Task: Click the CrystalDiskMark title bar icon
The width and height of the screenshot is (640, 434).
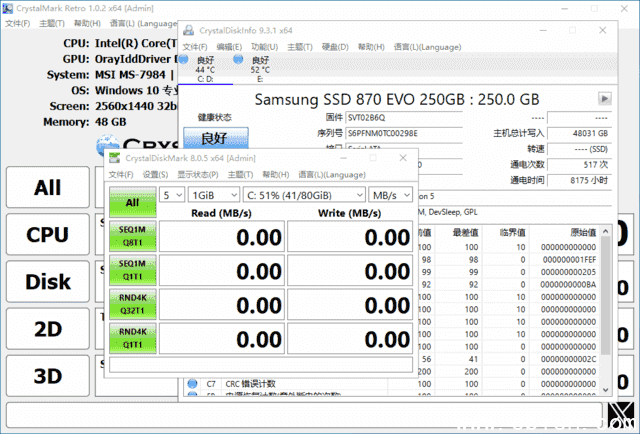Action: [x=115, y=157]
